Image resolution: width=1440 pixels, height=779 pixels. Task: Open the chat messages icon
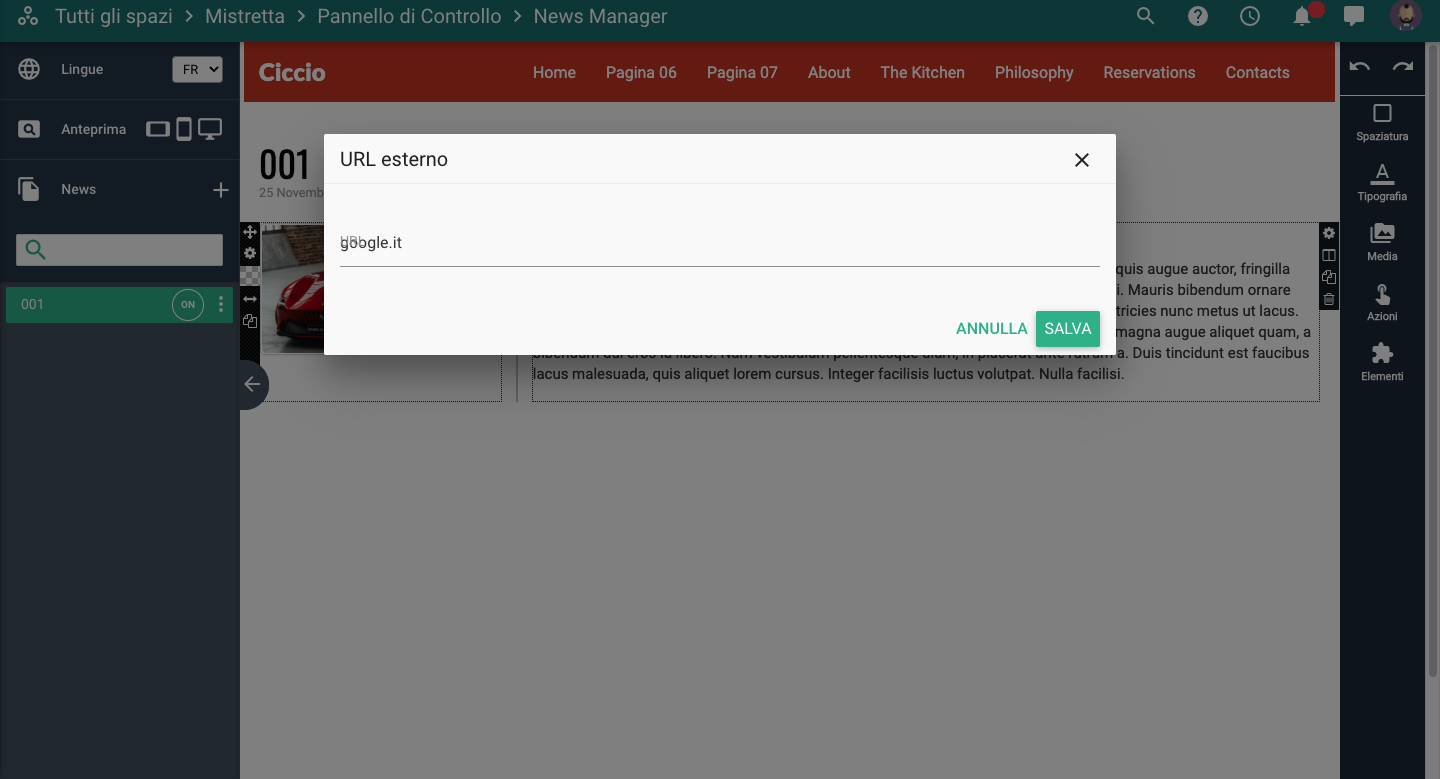(x=1354, y=16)
